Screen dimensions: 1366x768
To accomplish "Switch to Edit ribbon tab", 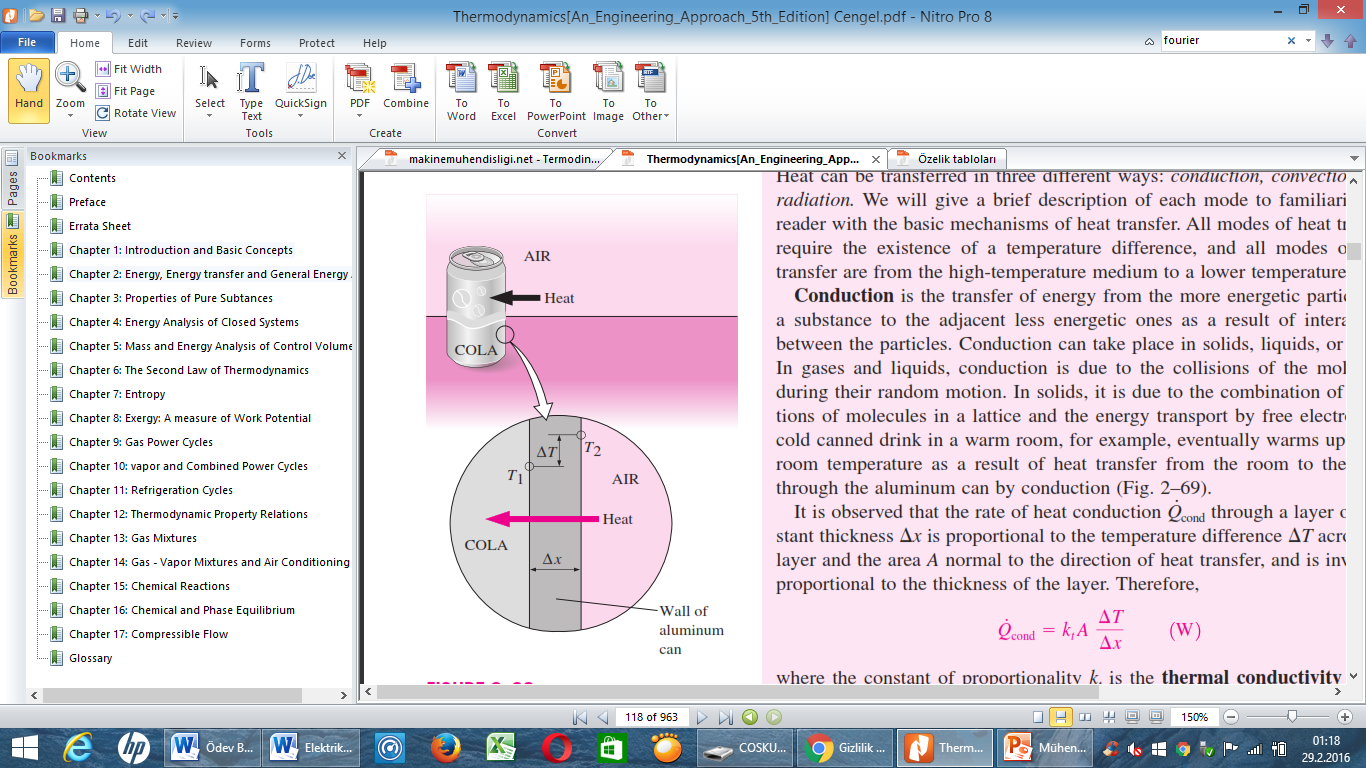I will (138, 43).
